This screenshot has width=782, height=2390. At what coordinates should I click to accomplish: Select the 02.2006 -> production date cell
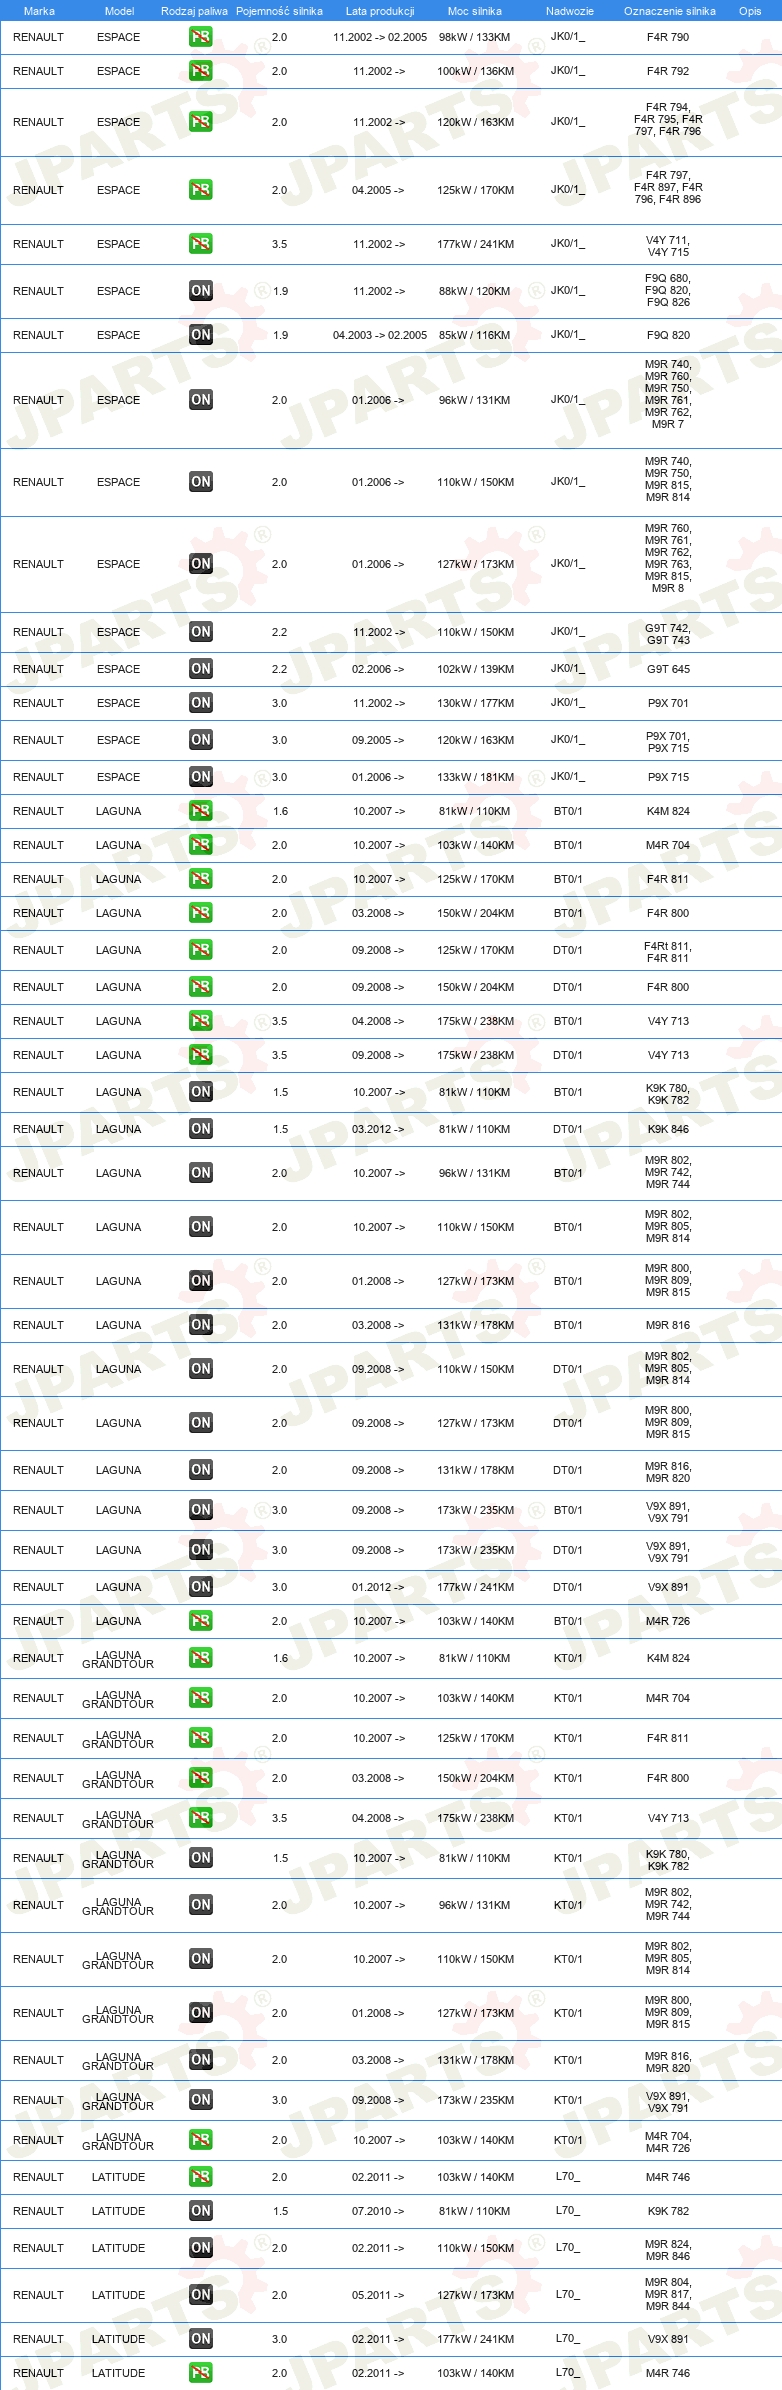click(x=378, y=669)
